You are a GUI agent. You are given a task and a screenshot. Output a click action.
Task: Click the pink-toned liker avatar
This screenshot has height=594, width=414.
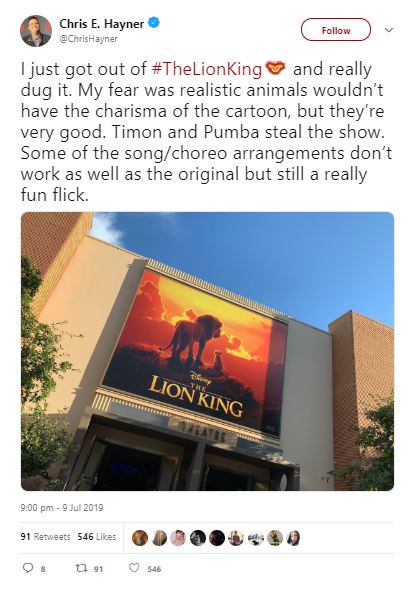click(178, 538)
